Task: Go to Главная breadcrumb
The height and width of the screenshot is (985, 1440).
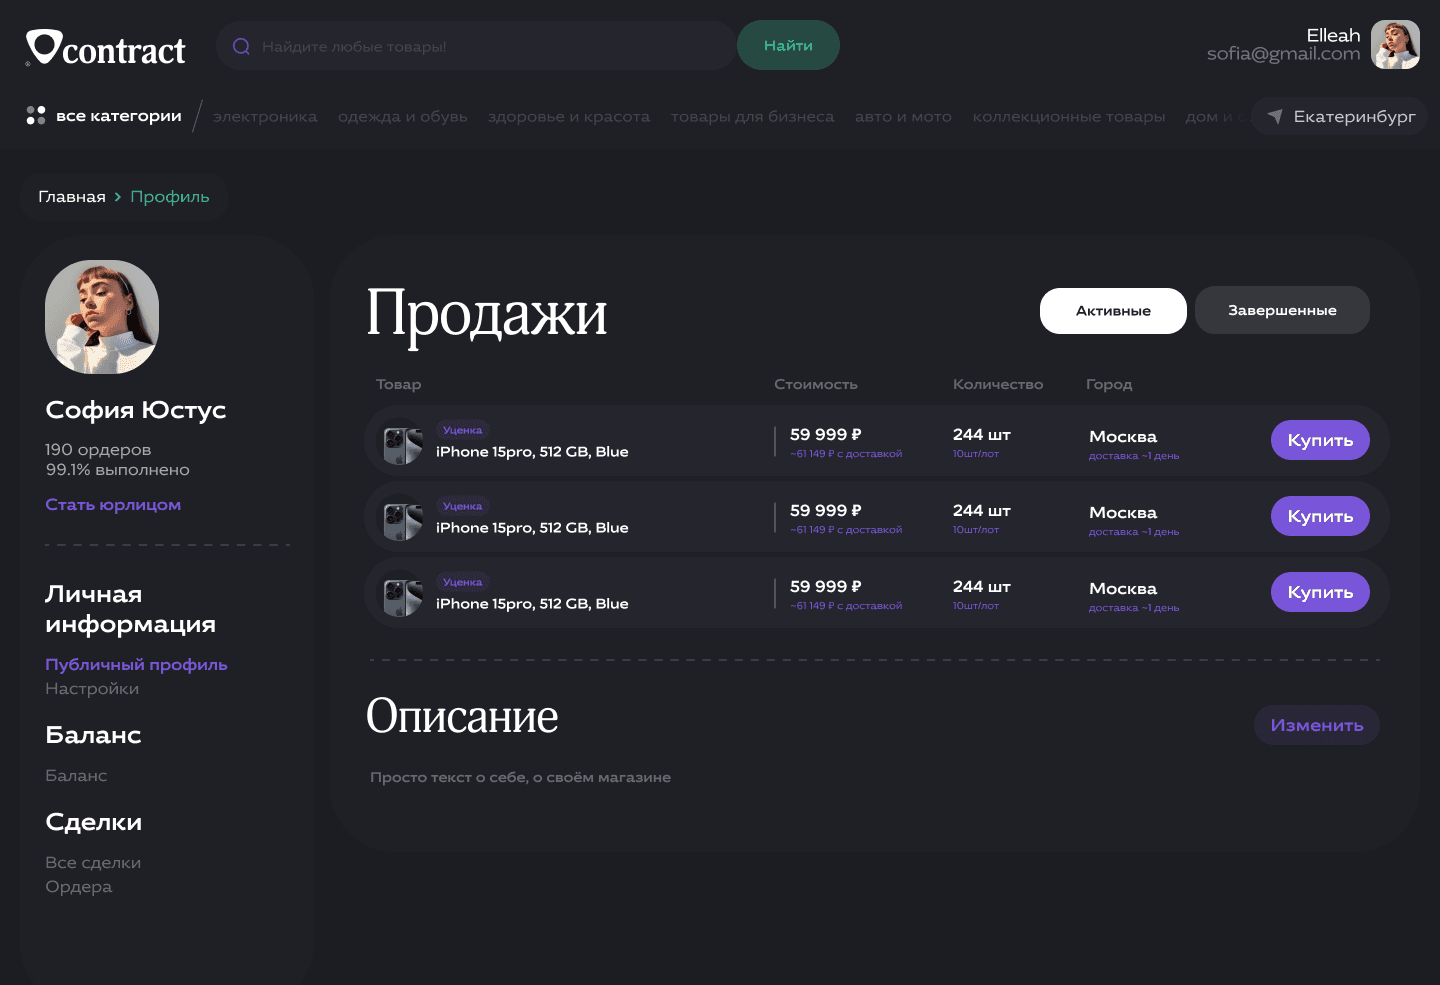Action: pyautogui.click(x=72, y=197)
